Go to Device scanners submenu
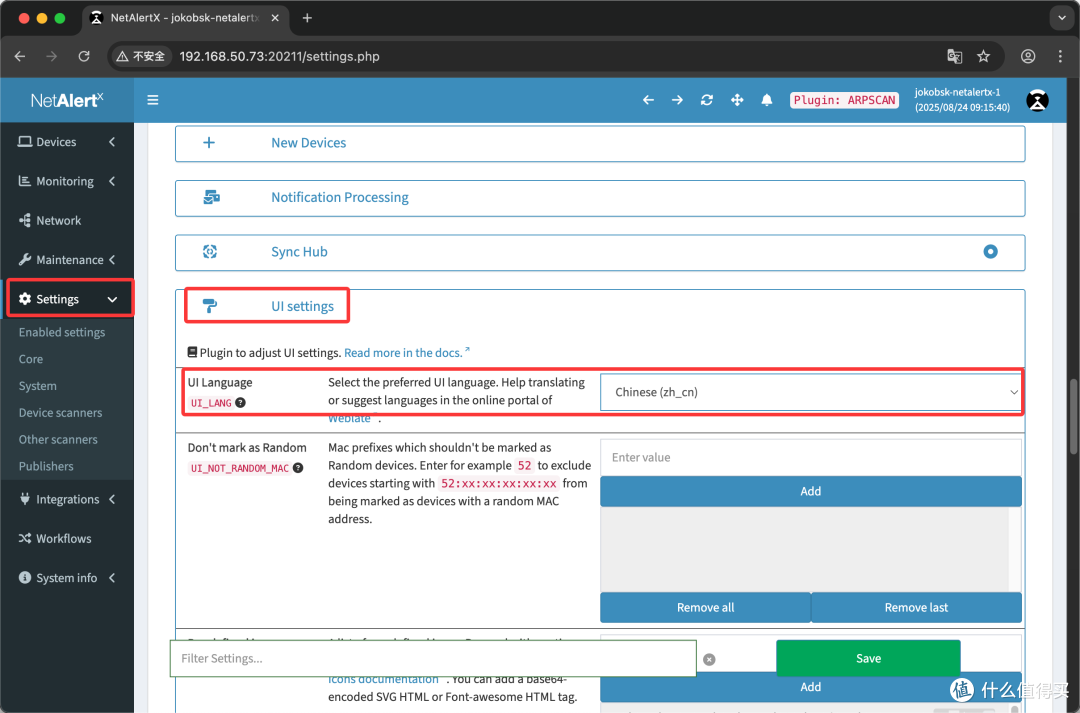Viewport: 1080px width, 713px height. (61, 413)
